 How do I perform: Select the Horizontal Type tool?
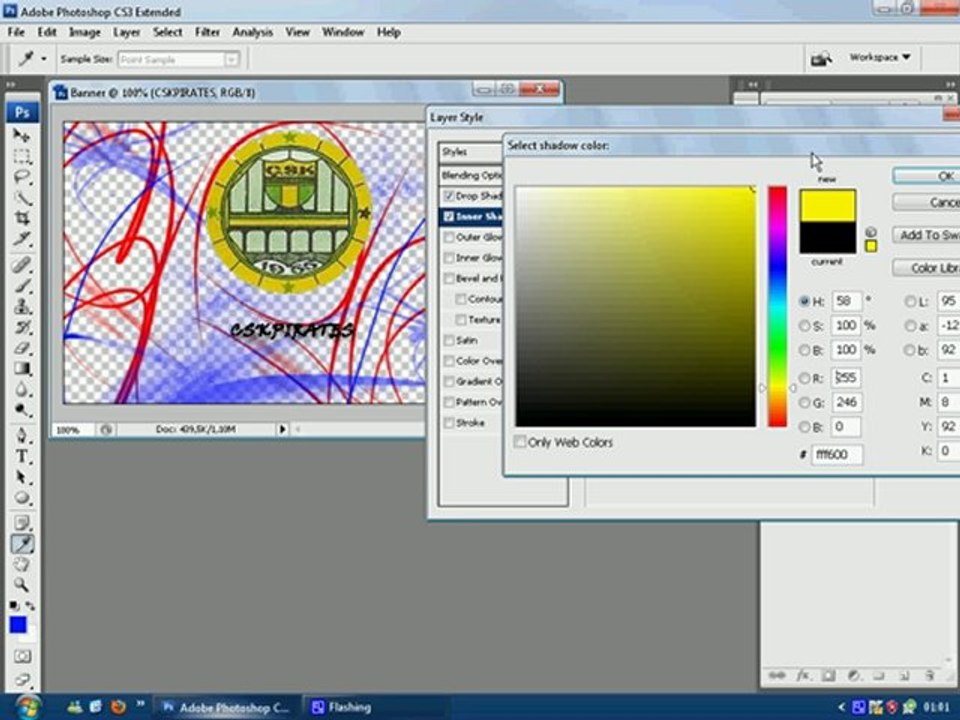(x=21, y=456)
